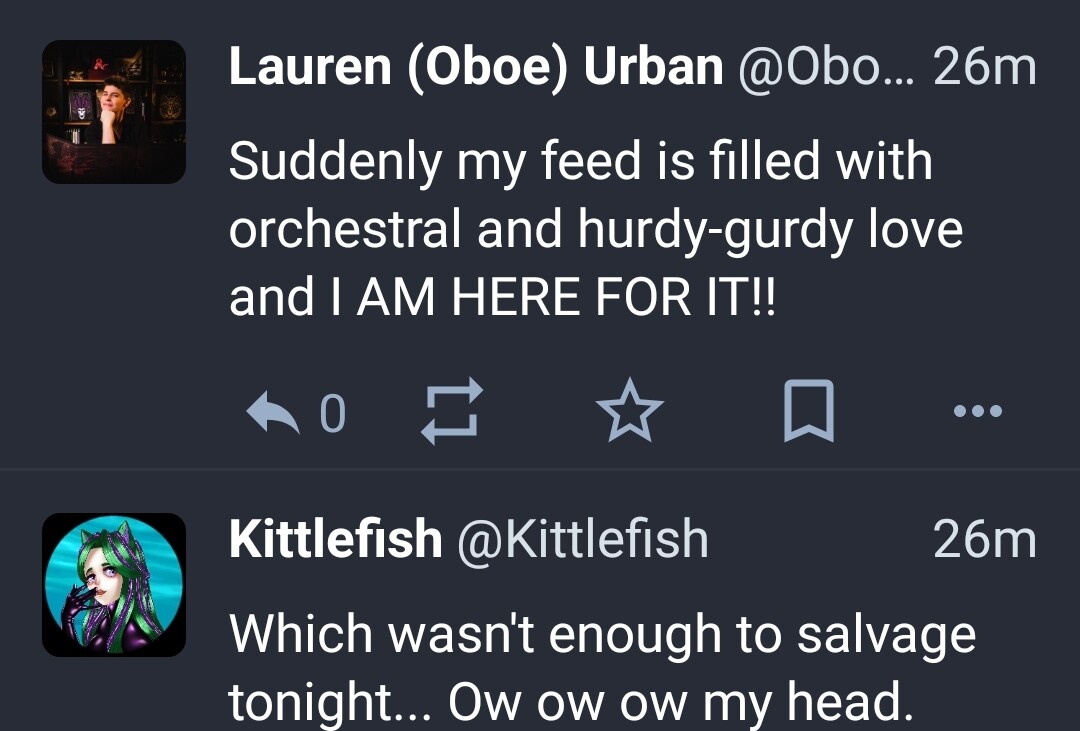The width and height of the screenshot is (1080, 731).
Task: Open the 26m timestamp on Lauren's post
Action: click(984, 68)
